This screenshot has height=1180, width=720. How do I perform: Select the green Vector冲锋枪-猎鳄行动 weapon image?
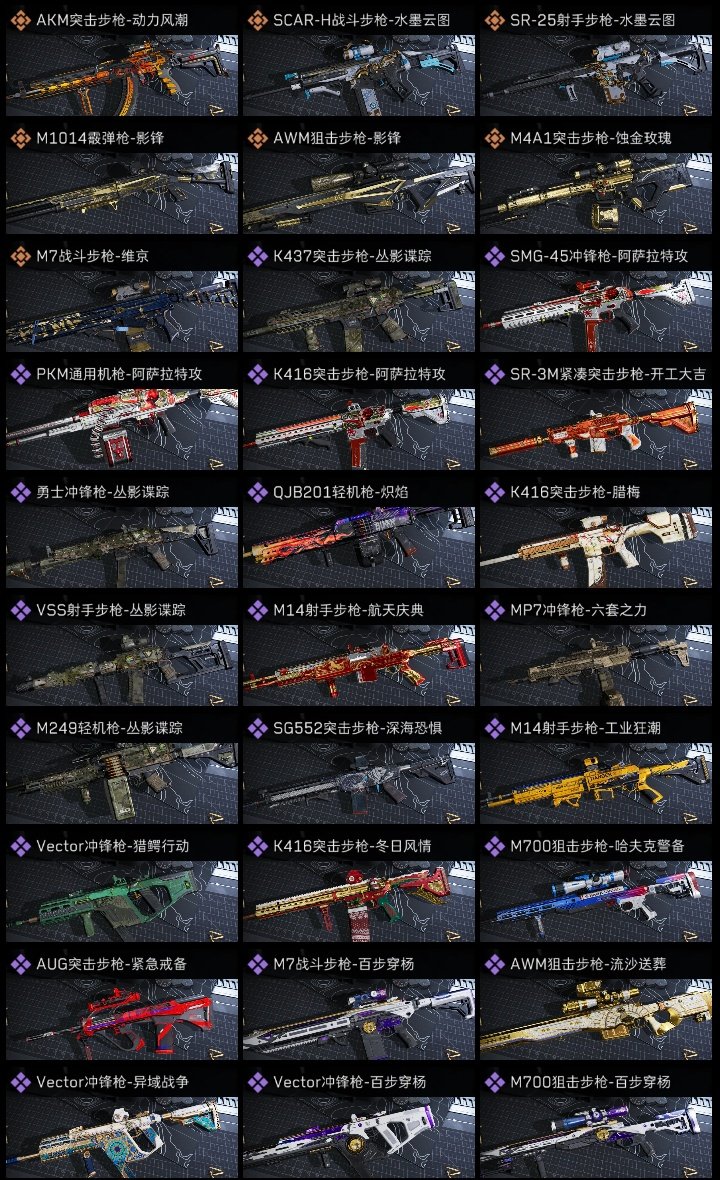122,902
